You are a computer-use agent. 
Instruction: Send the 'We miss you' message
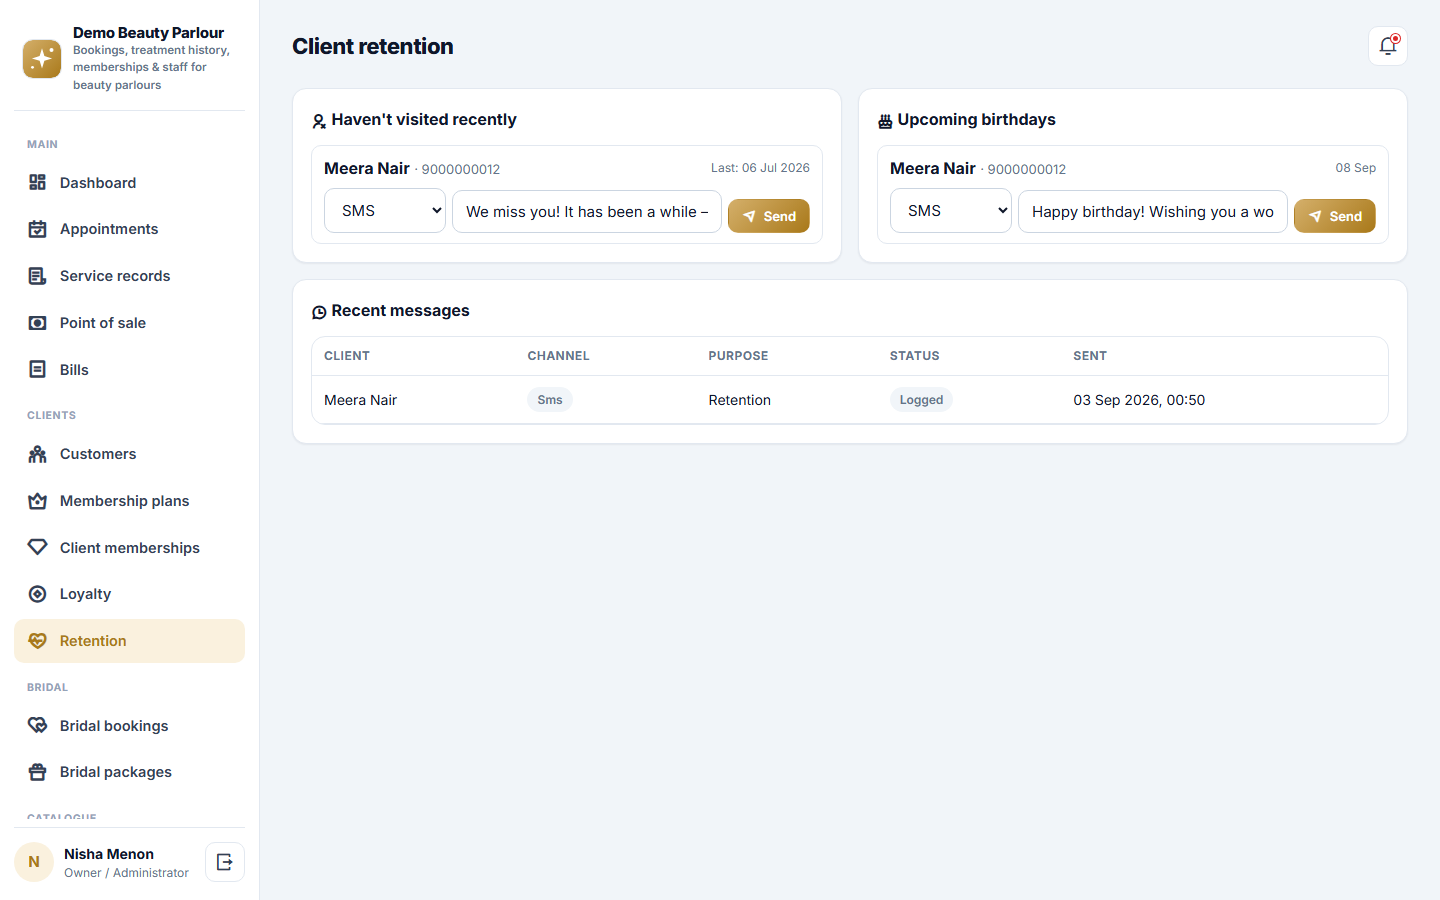[x=769, y=216]
